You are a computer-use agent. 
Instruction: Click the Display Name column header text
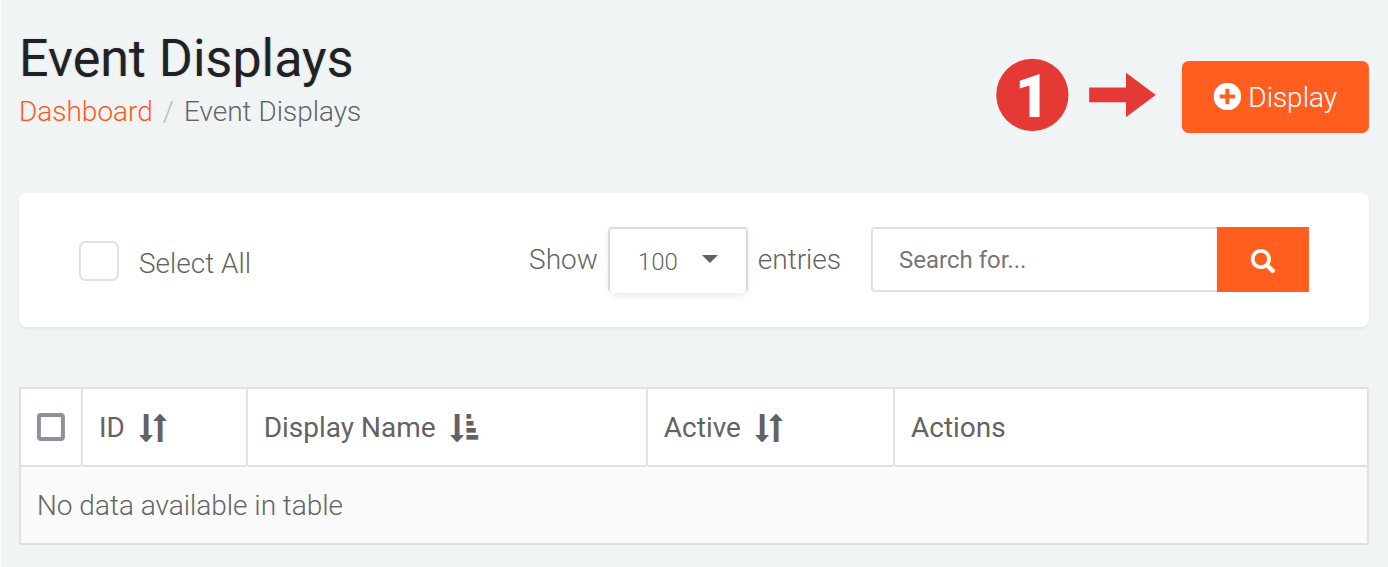click(x=349, y=428)
